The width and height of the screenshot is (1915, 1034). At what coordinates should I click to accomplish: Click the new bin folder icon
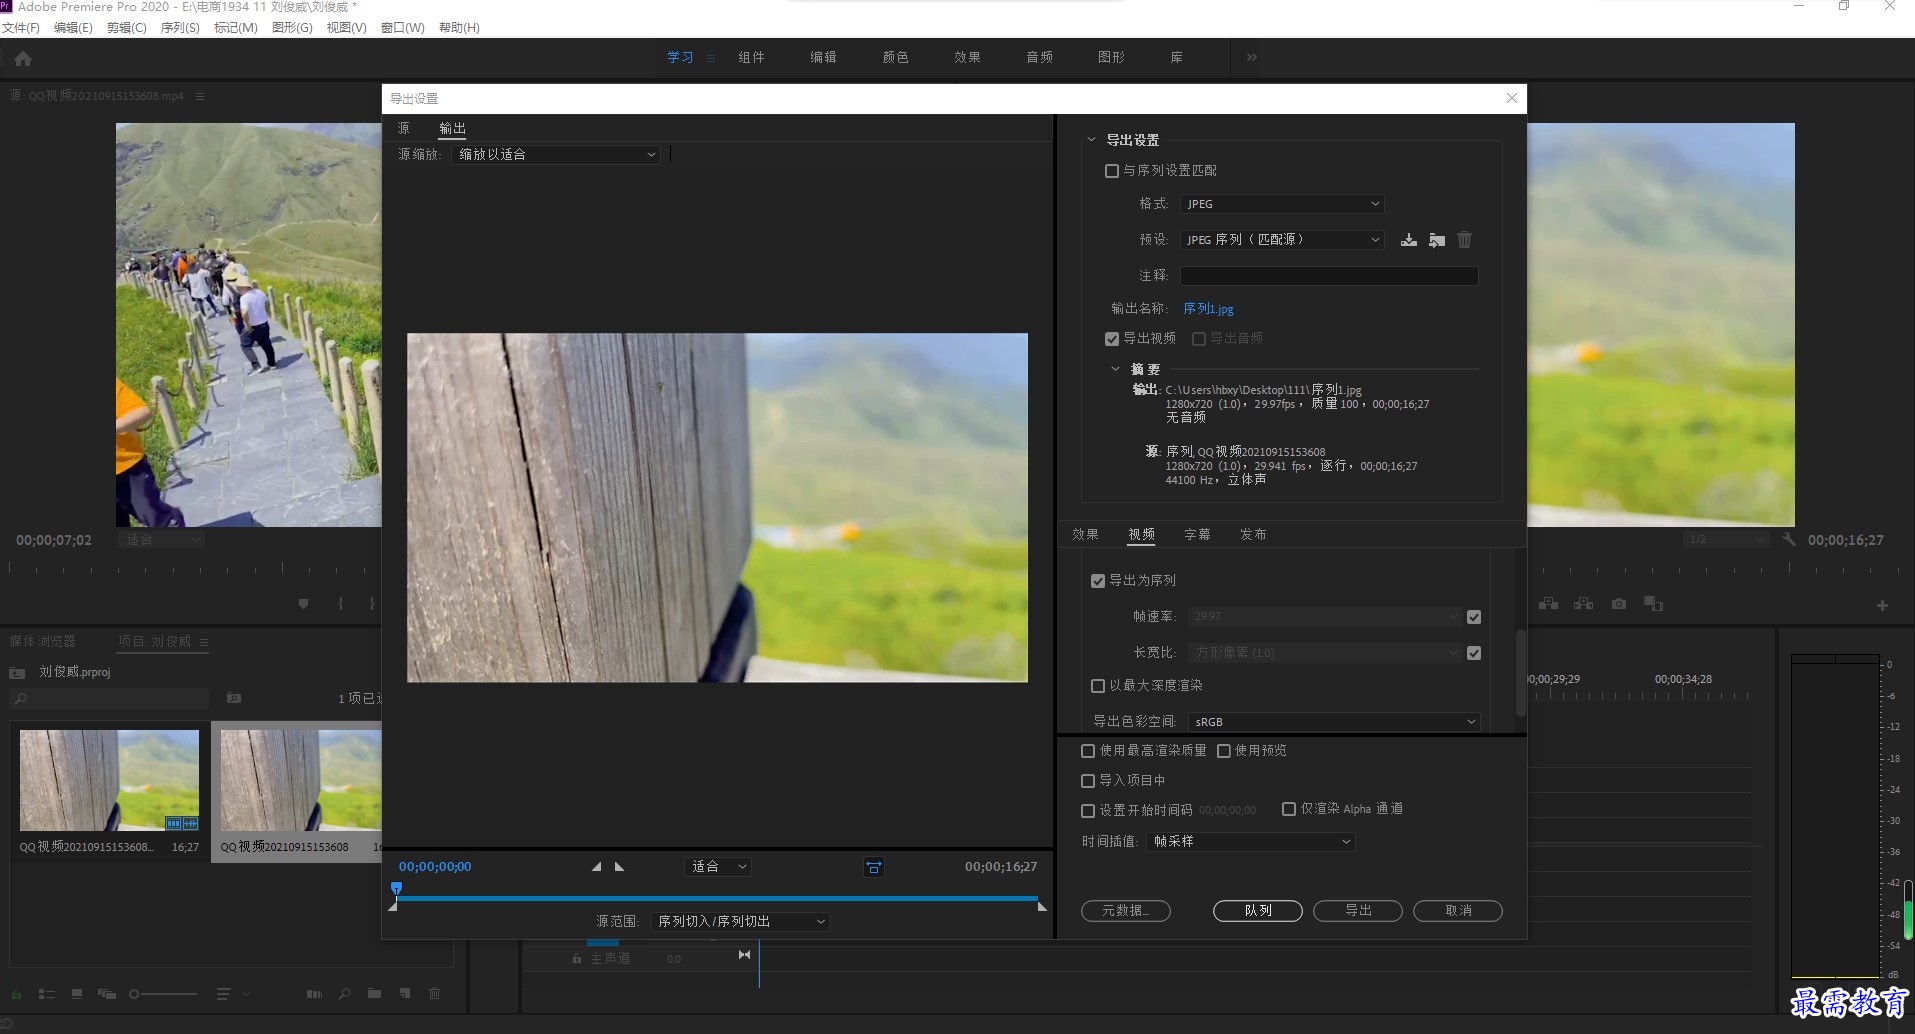coord(374,994)
